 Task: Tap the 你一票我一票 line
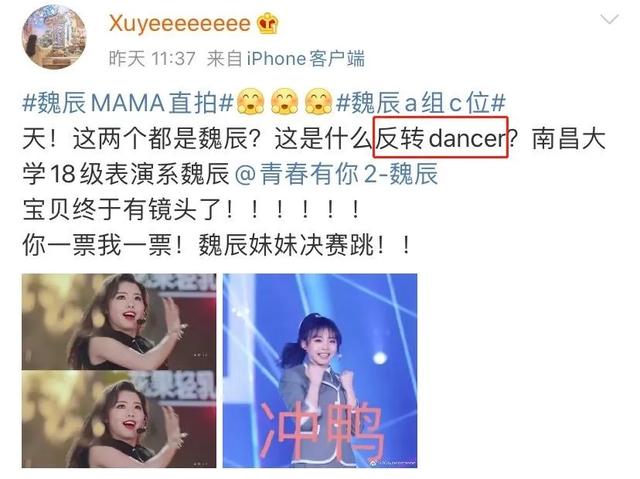(x=216, y=246)
